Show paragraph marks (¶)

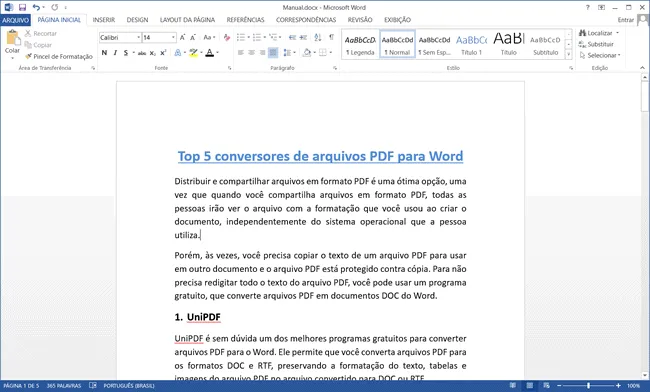pos(332,38)
